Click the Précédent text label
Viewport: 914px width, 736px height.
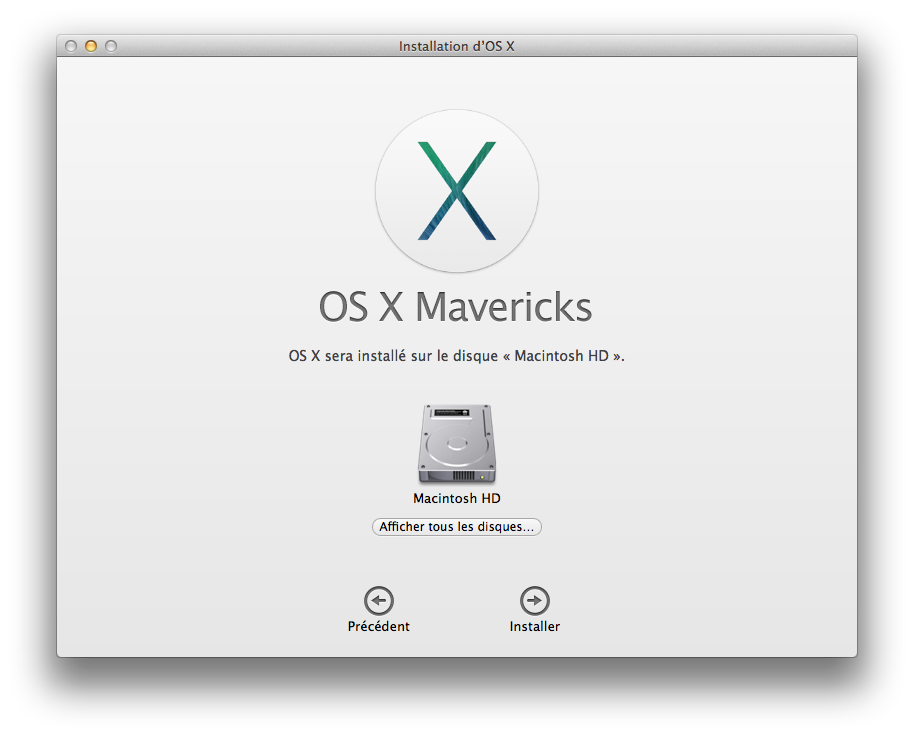tap(379, 627)
